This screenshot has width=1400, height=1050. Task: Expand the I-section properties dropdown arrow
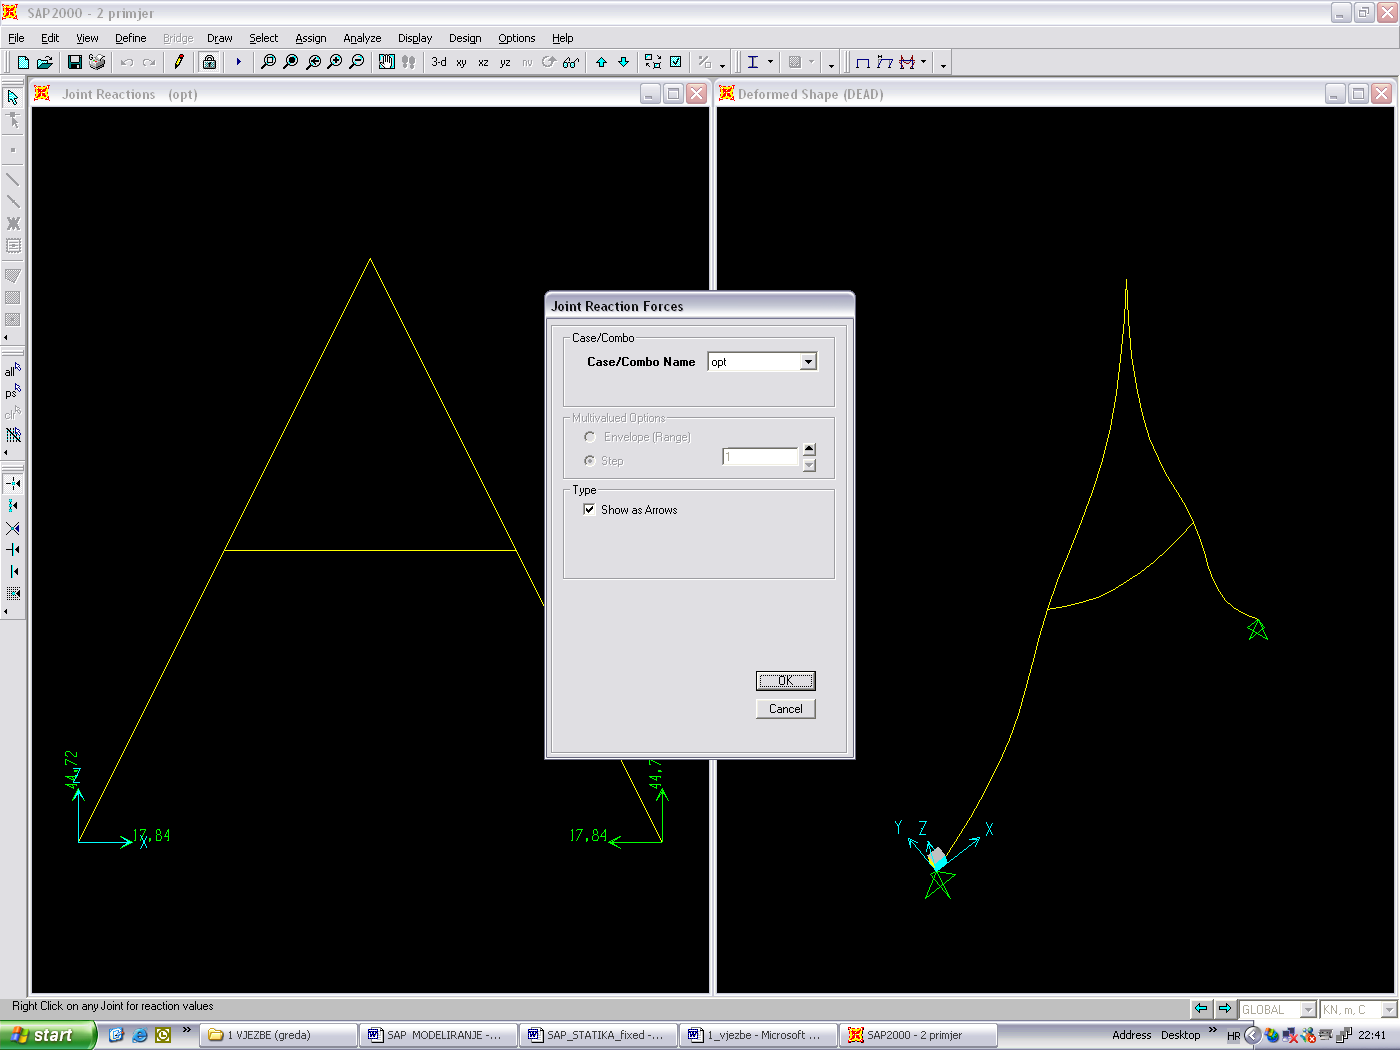coord(770,62)
